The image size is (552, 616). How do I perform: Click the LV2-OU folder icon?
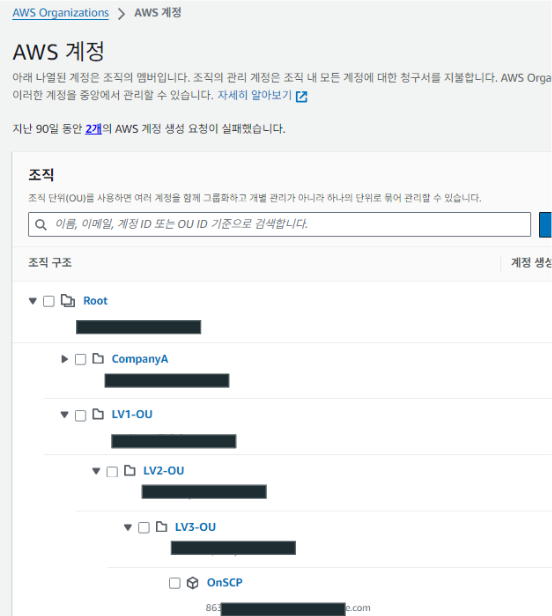[130, 470]
